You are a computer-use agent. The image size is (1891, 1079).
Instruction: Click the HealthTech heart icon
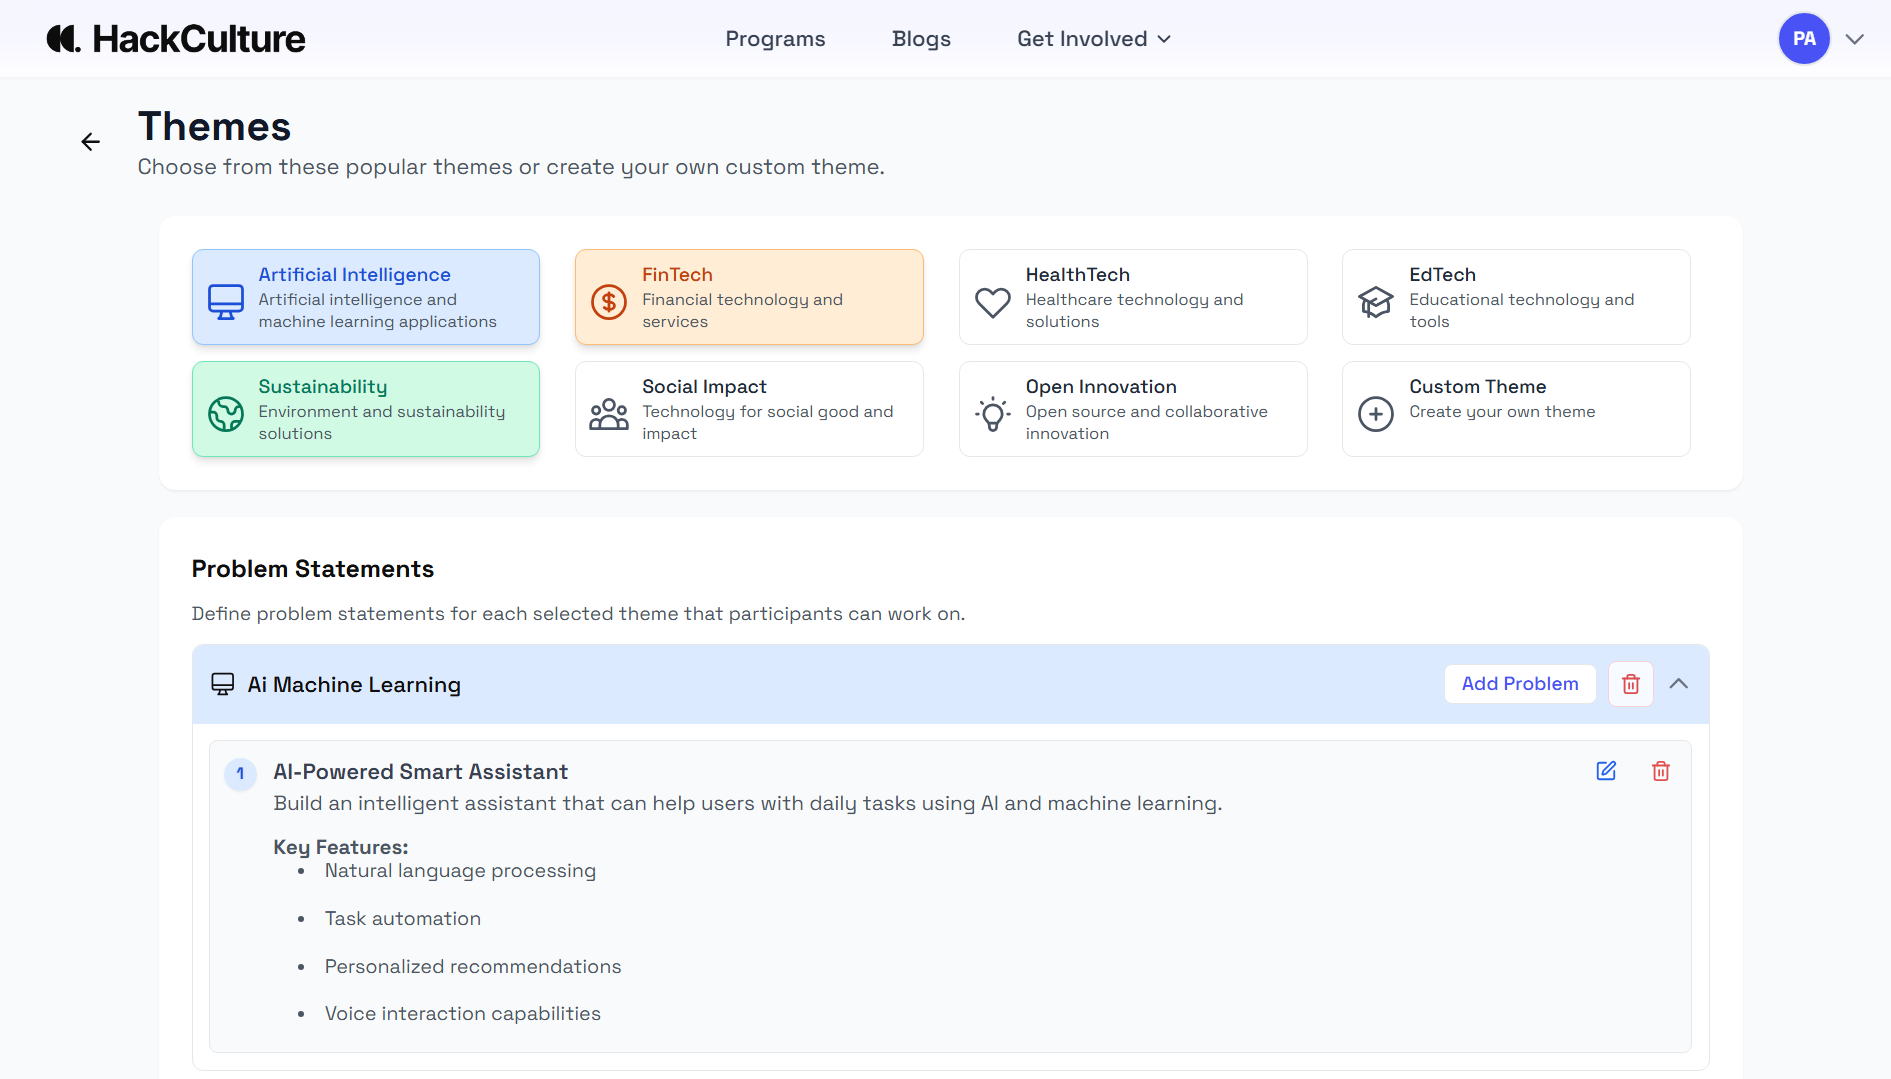(992, 302)
